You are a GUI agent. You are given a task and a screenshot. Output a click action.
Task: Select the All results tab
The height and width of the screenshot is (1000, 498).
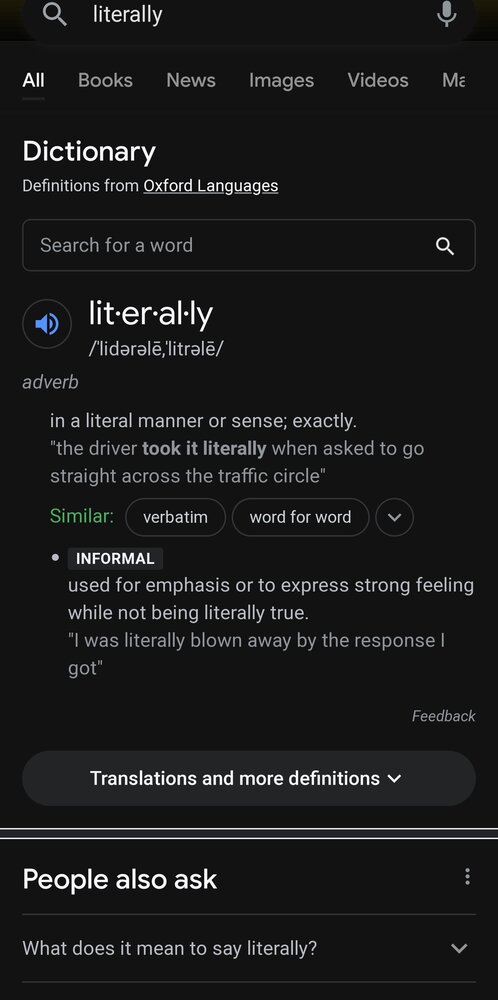coord(33,80)
